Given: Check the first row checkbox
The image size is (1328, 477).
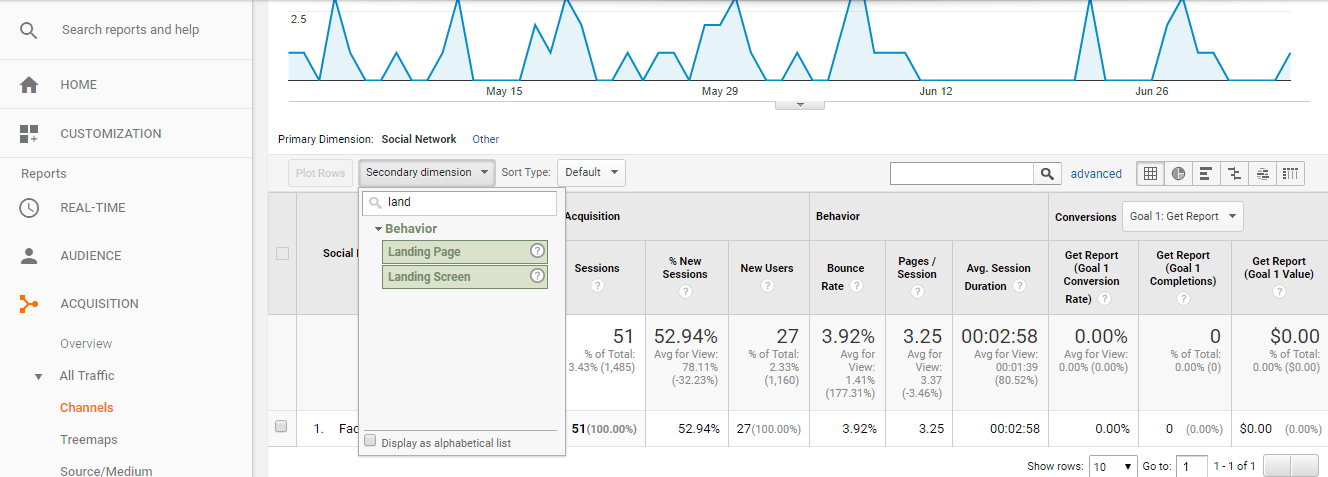Looking at the screenshot, I should tap(281, 427).
